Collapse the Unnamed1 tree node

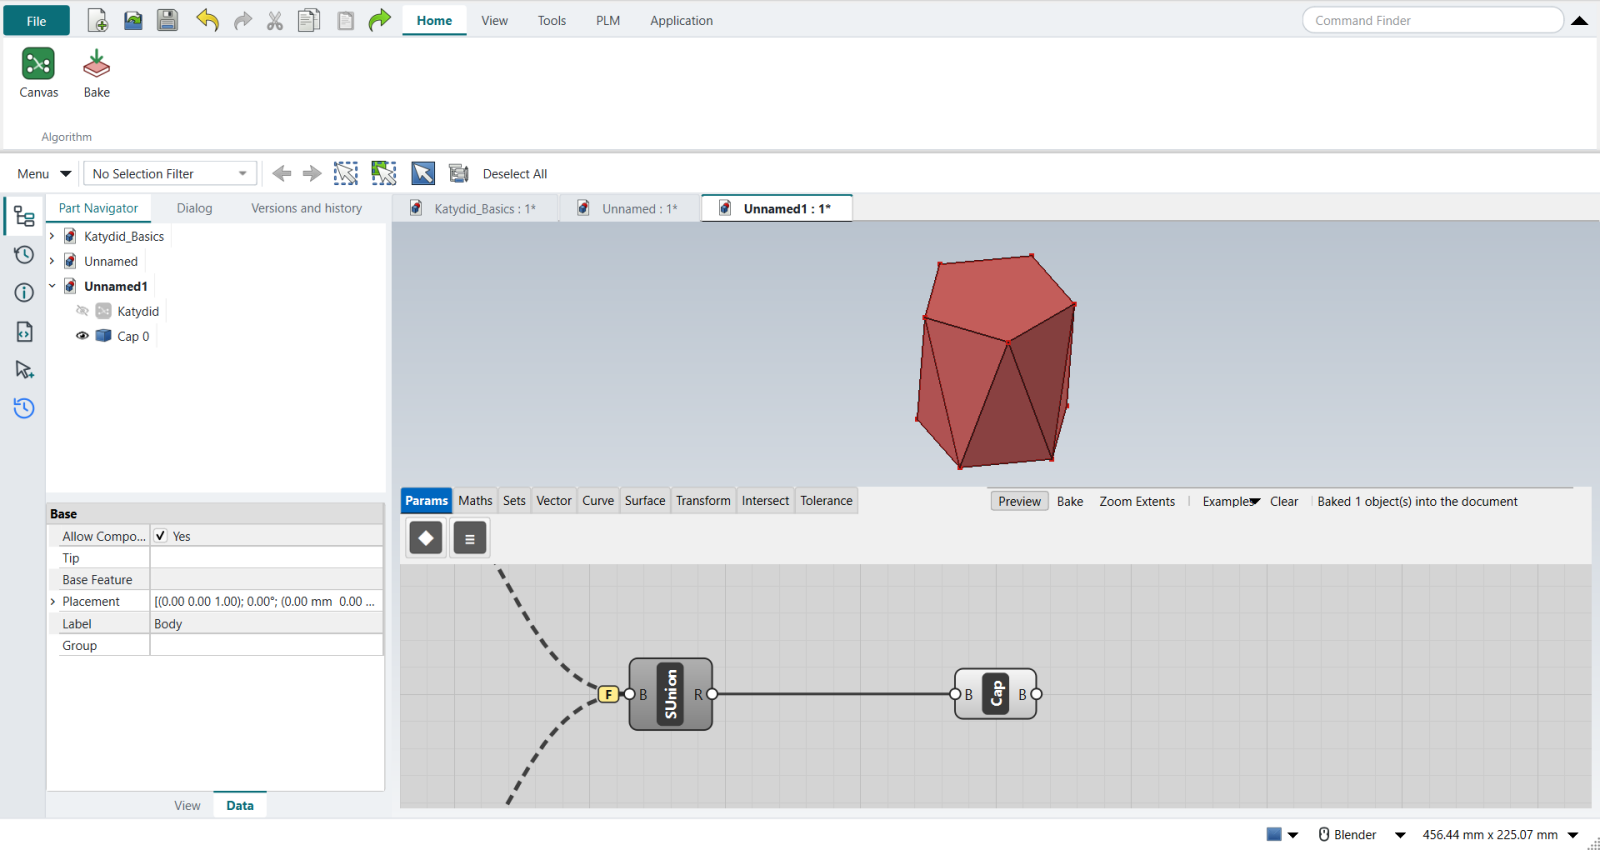pos(52,286)
